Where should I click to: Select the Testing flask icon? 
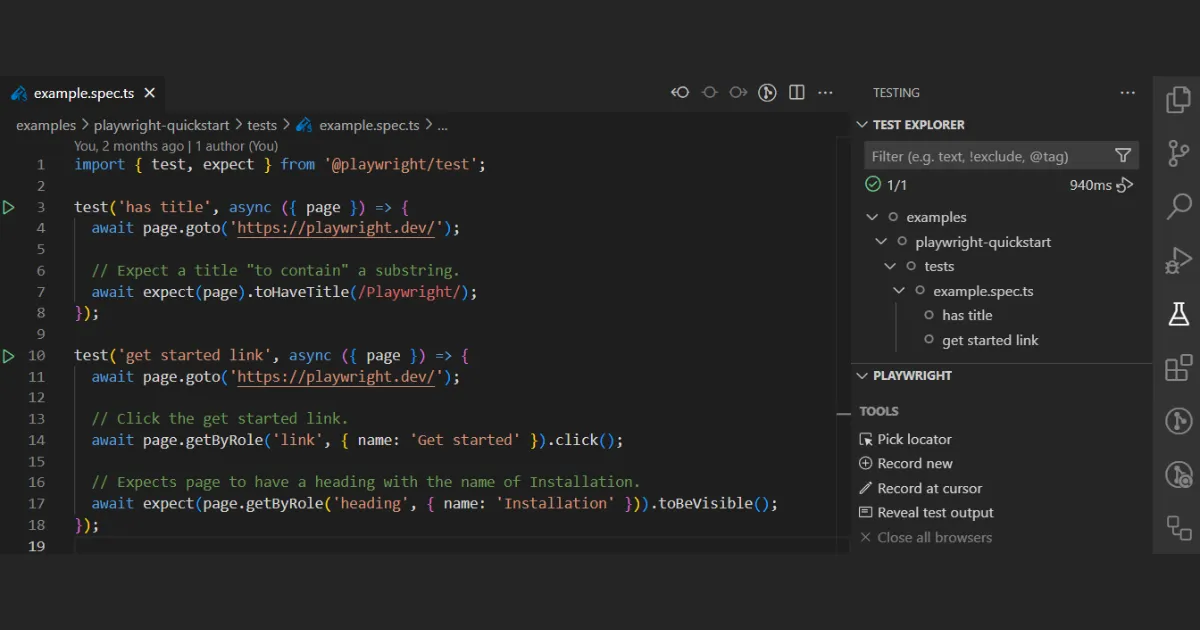[1179, 314]
